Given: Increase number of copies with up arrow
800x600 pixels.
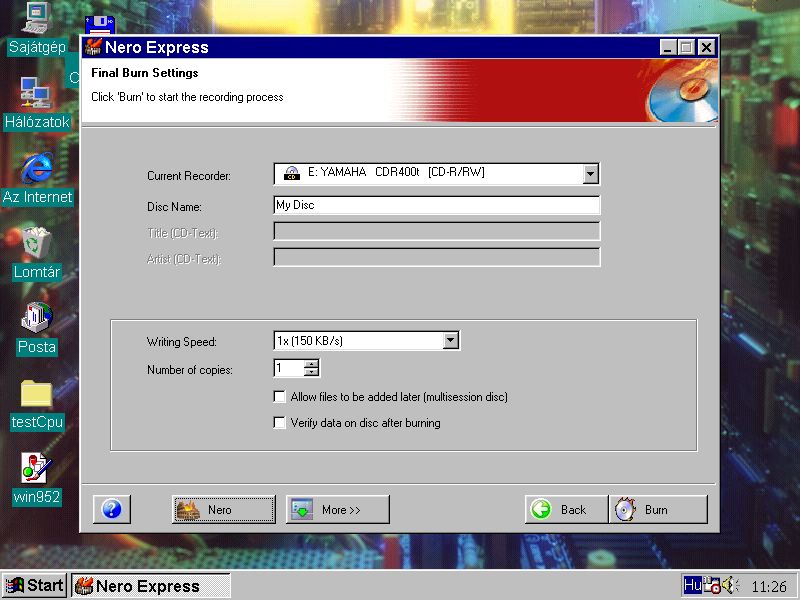Looking at the screenshot, I should pyautogui.click(x=311, y=364).
